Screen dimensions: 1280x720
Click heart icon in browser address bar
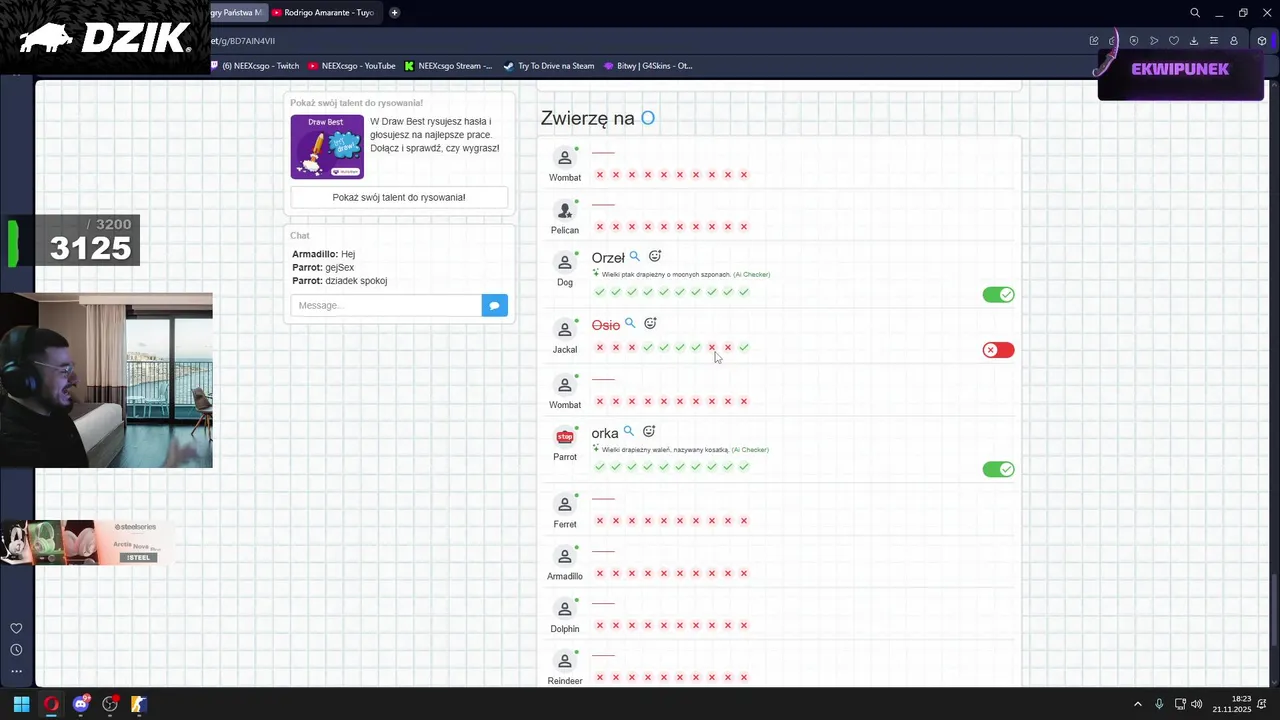point(1174,41)
